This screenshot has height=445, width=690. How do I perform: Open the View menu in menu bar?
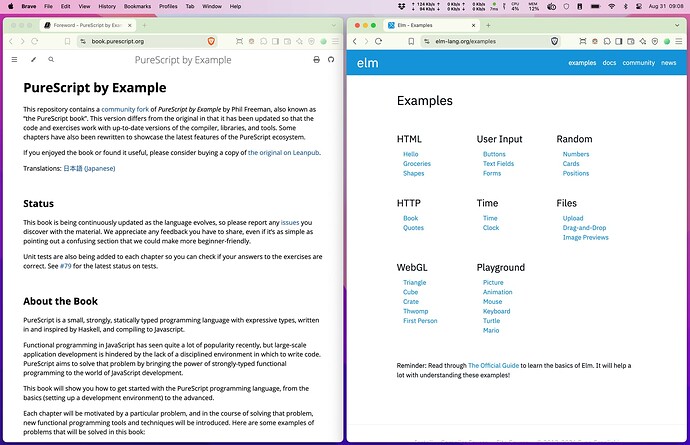pyautogui.click(x=84, y=6)
